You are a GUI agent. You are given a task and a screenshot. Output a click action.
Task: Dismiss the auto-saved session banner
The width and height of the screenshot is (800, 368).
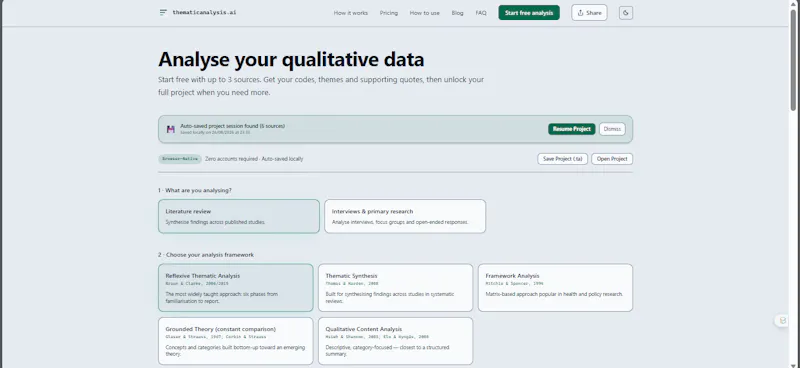pyautogui.click(x=612, y=129)
